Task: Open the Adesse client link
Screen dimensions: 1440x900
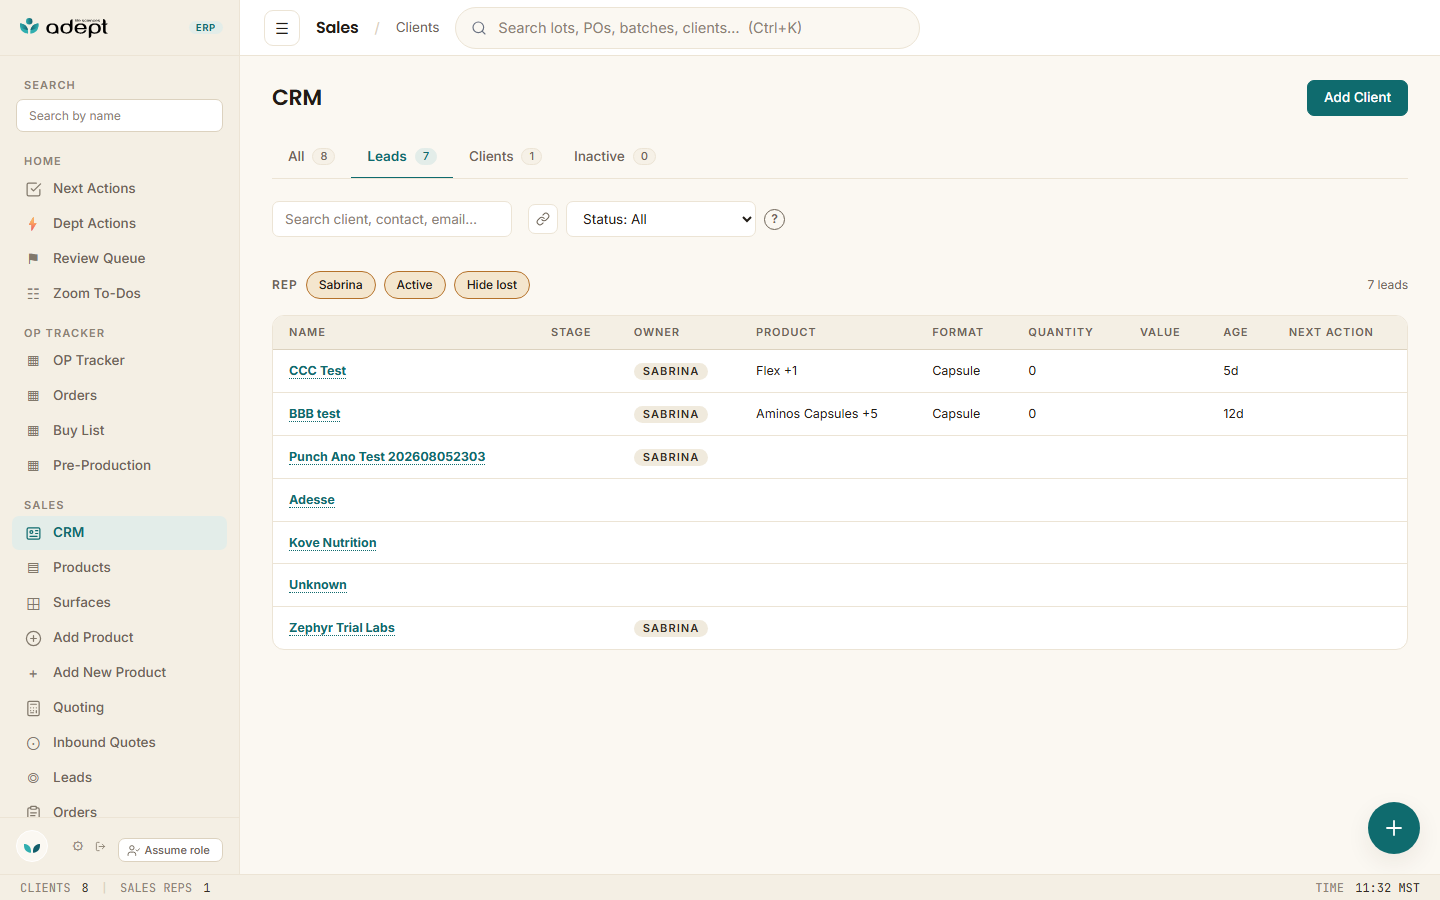Action: [312, 500]
